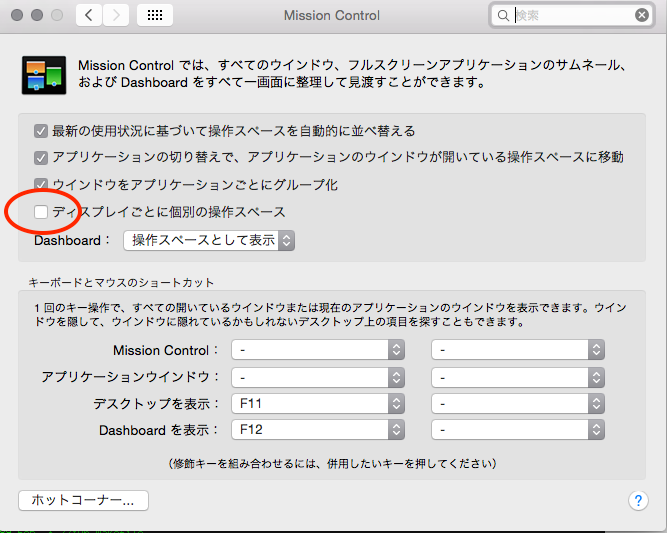
Task: Focus the 検索 search field
Action: pyautogui.click(x=572, y=15)
